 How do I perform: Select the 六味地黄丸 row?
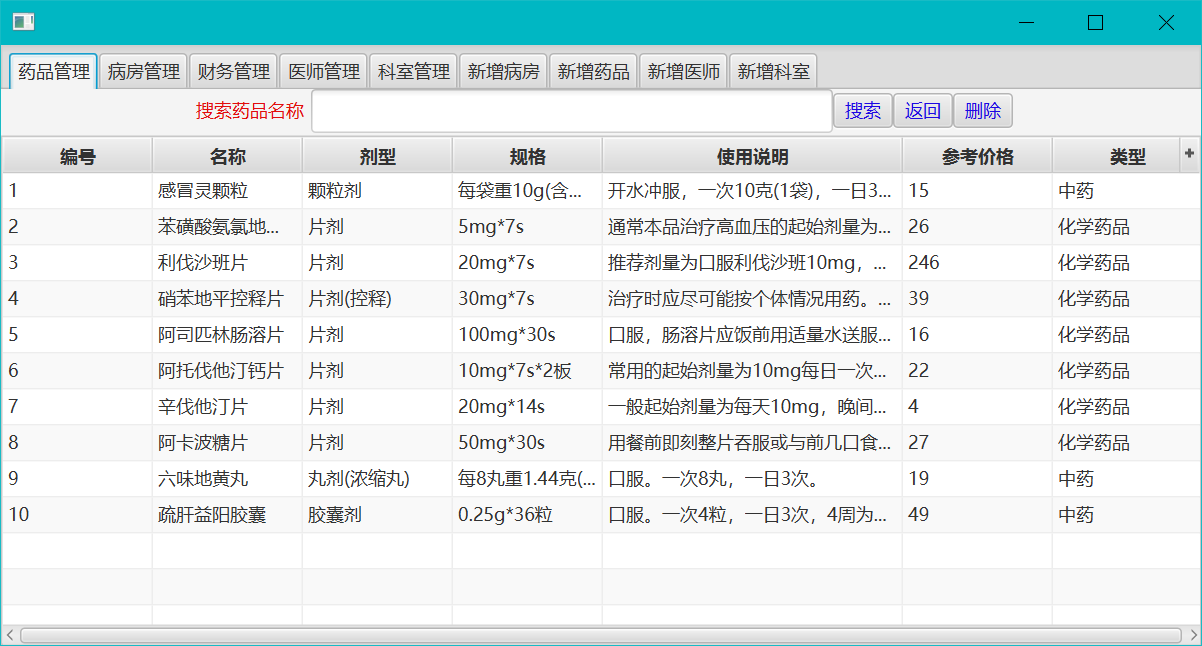tap(601, 479)
